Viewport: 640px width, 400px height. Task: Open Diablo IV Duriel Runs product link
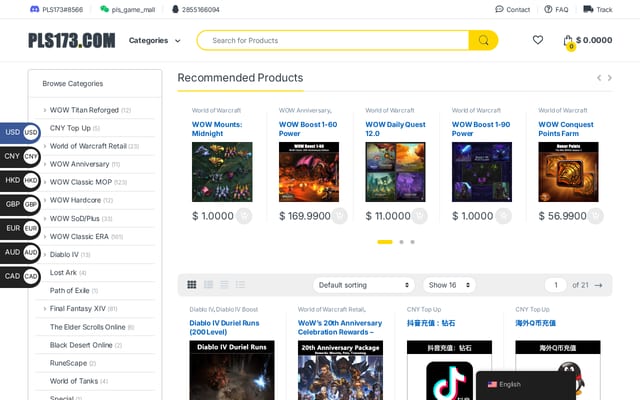[x=224, y=327]
